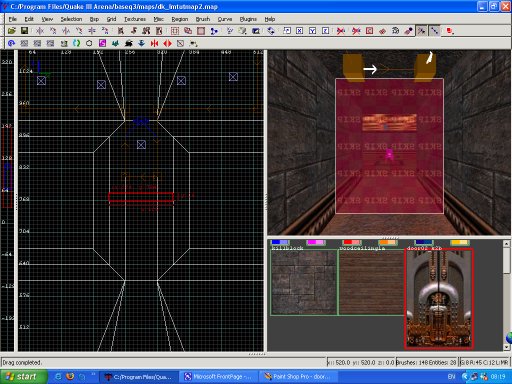
Task: Rotate the selection around the Y axis
Action: (79, 31)
